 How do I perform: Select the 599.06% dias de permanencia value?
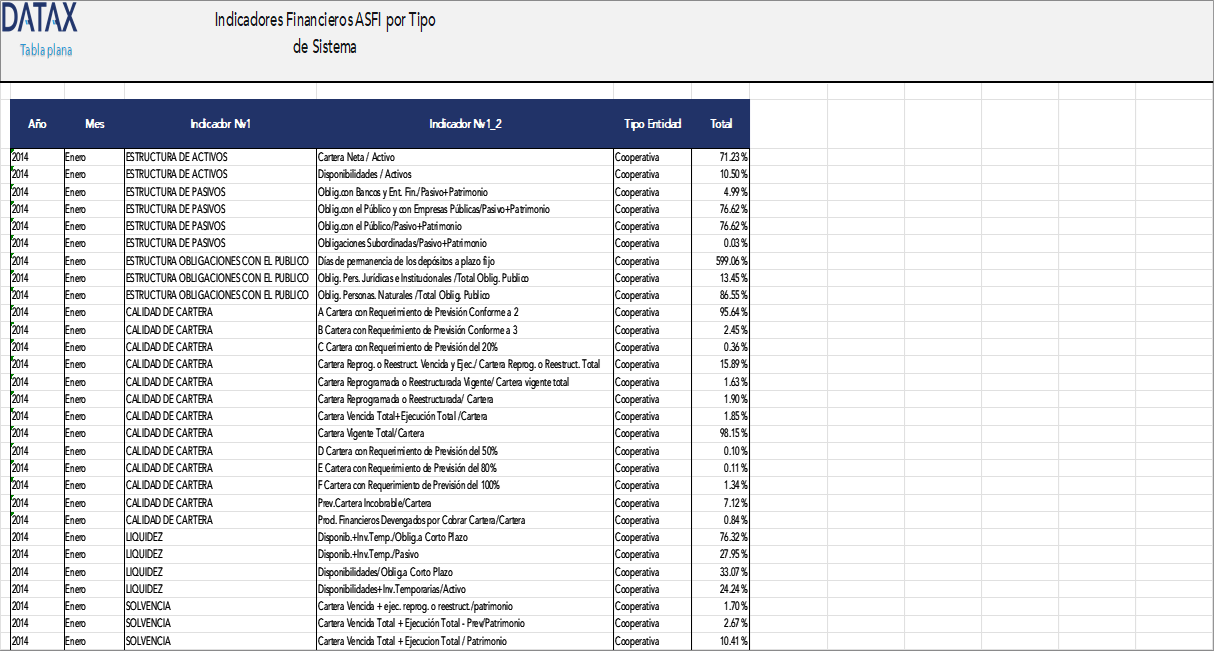pyautogui.click(x=728, y=260)
